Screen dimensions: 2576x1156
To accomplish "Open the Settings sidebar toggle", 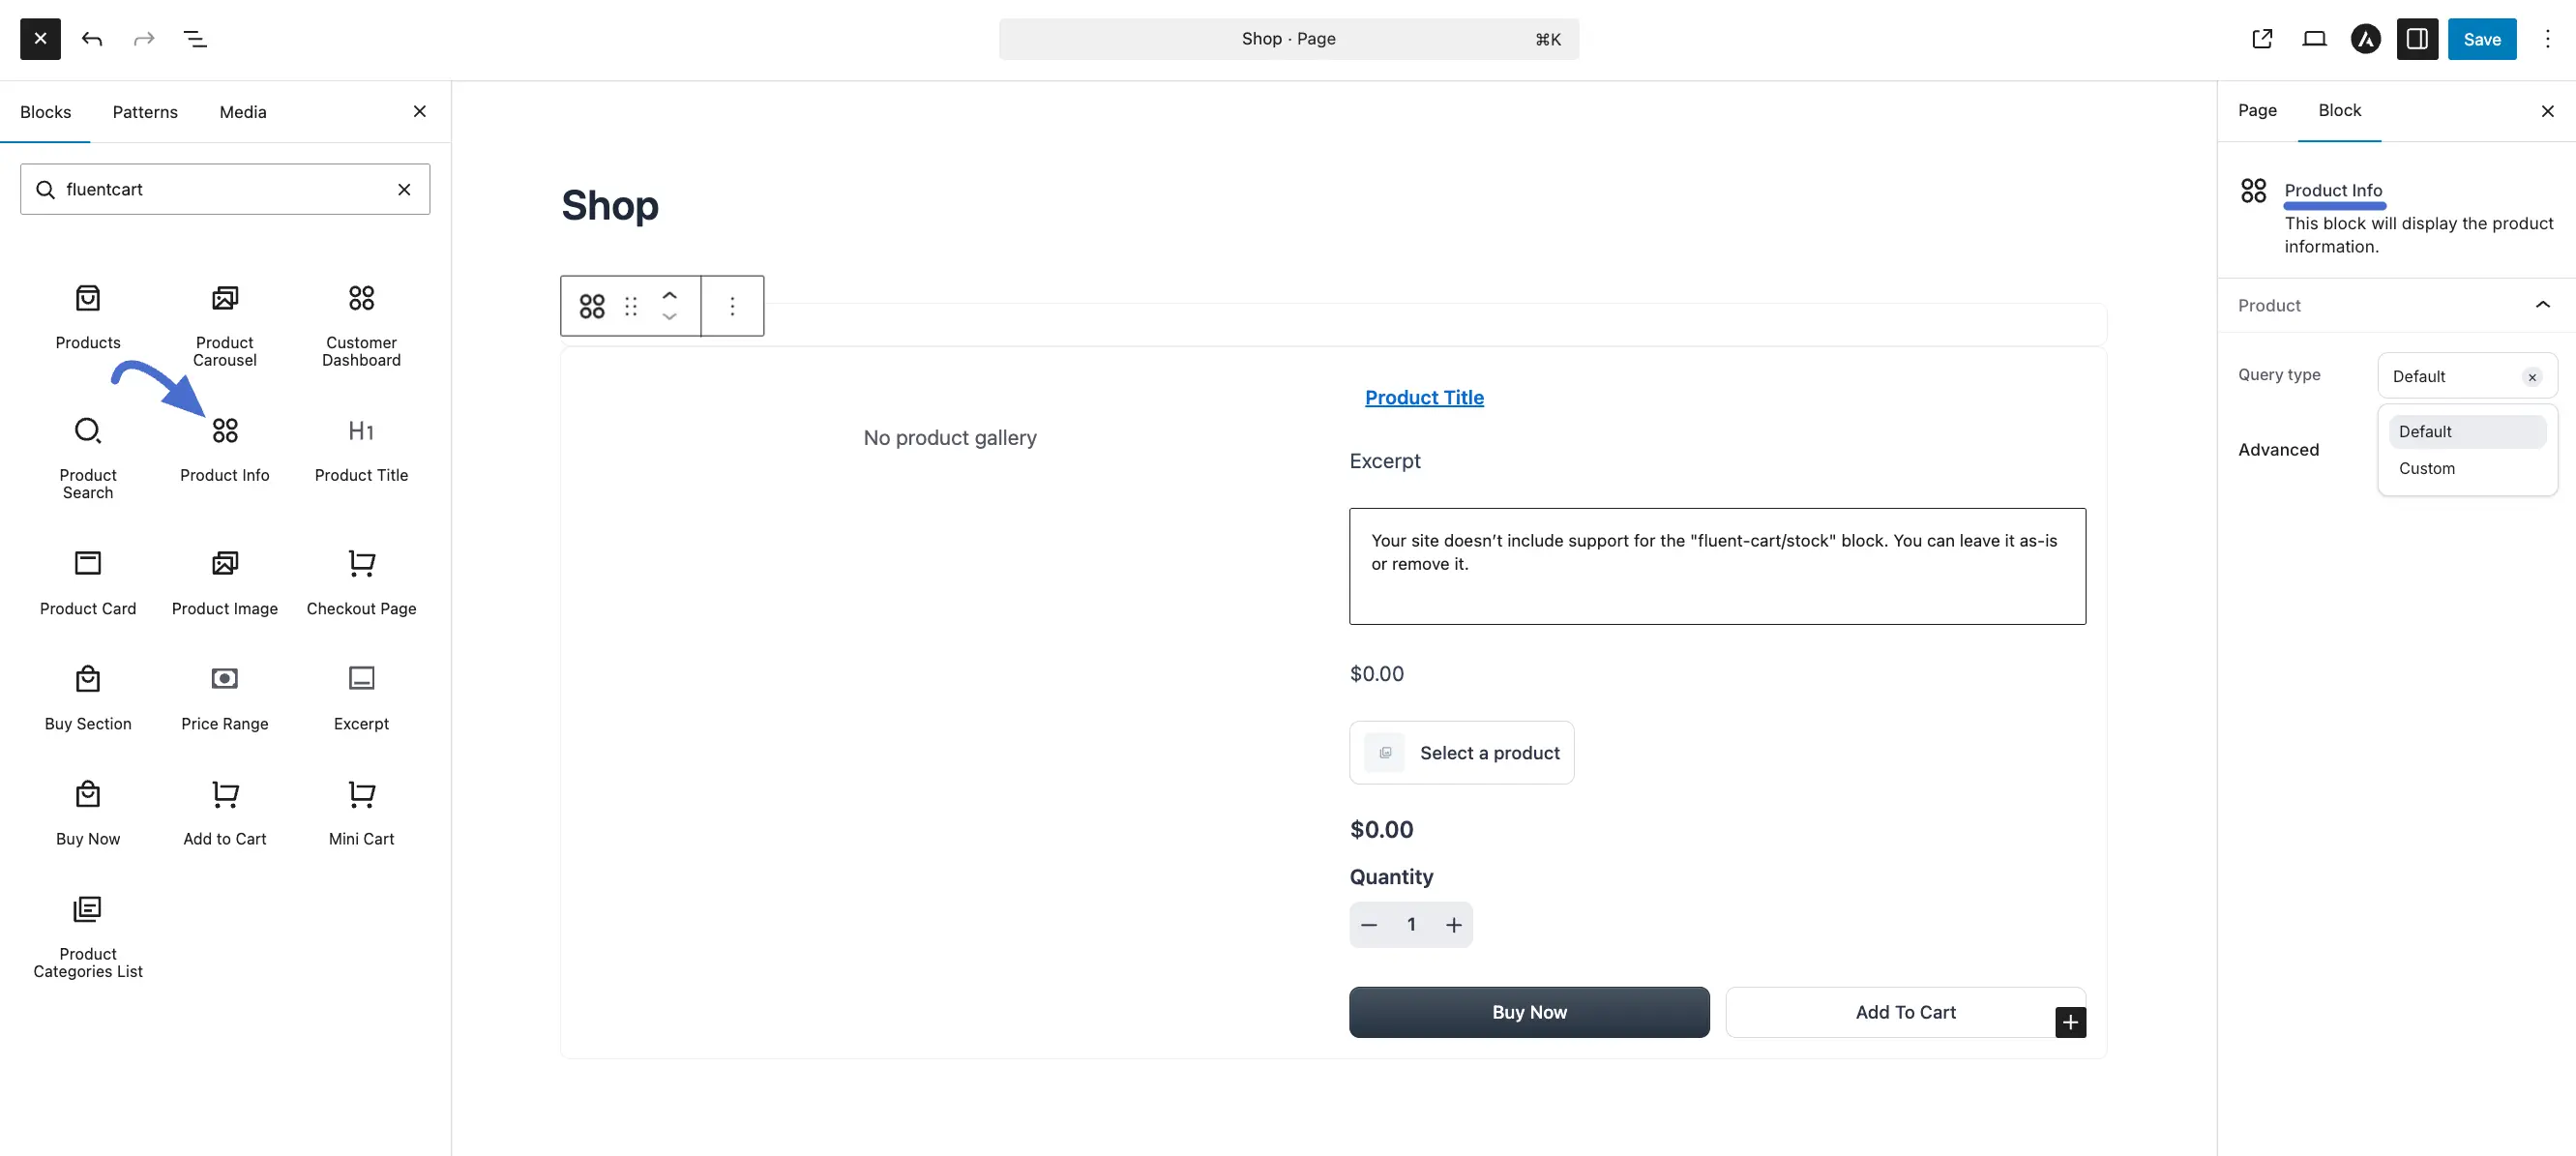I will click(x=2417, y=39).
